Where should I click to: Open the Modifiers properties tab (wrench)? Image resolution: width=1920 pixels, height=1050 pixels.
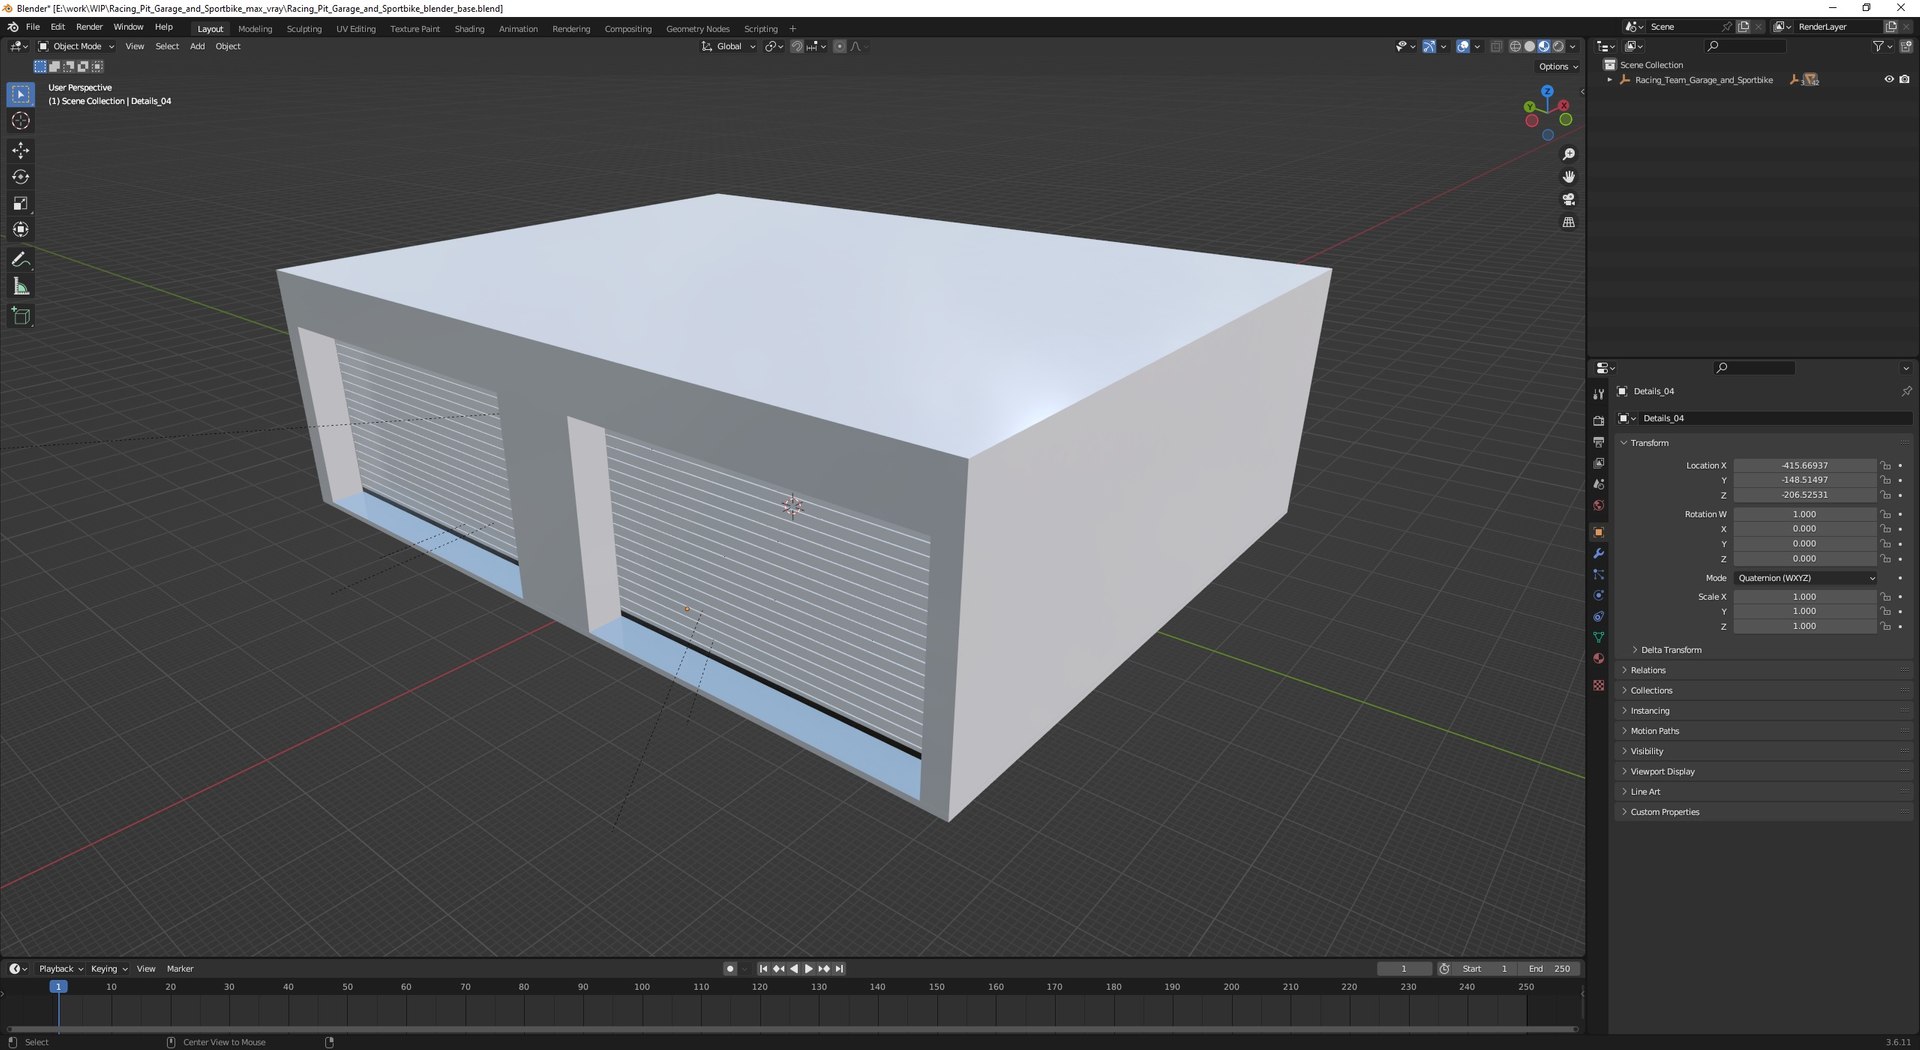(1598, 554)
